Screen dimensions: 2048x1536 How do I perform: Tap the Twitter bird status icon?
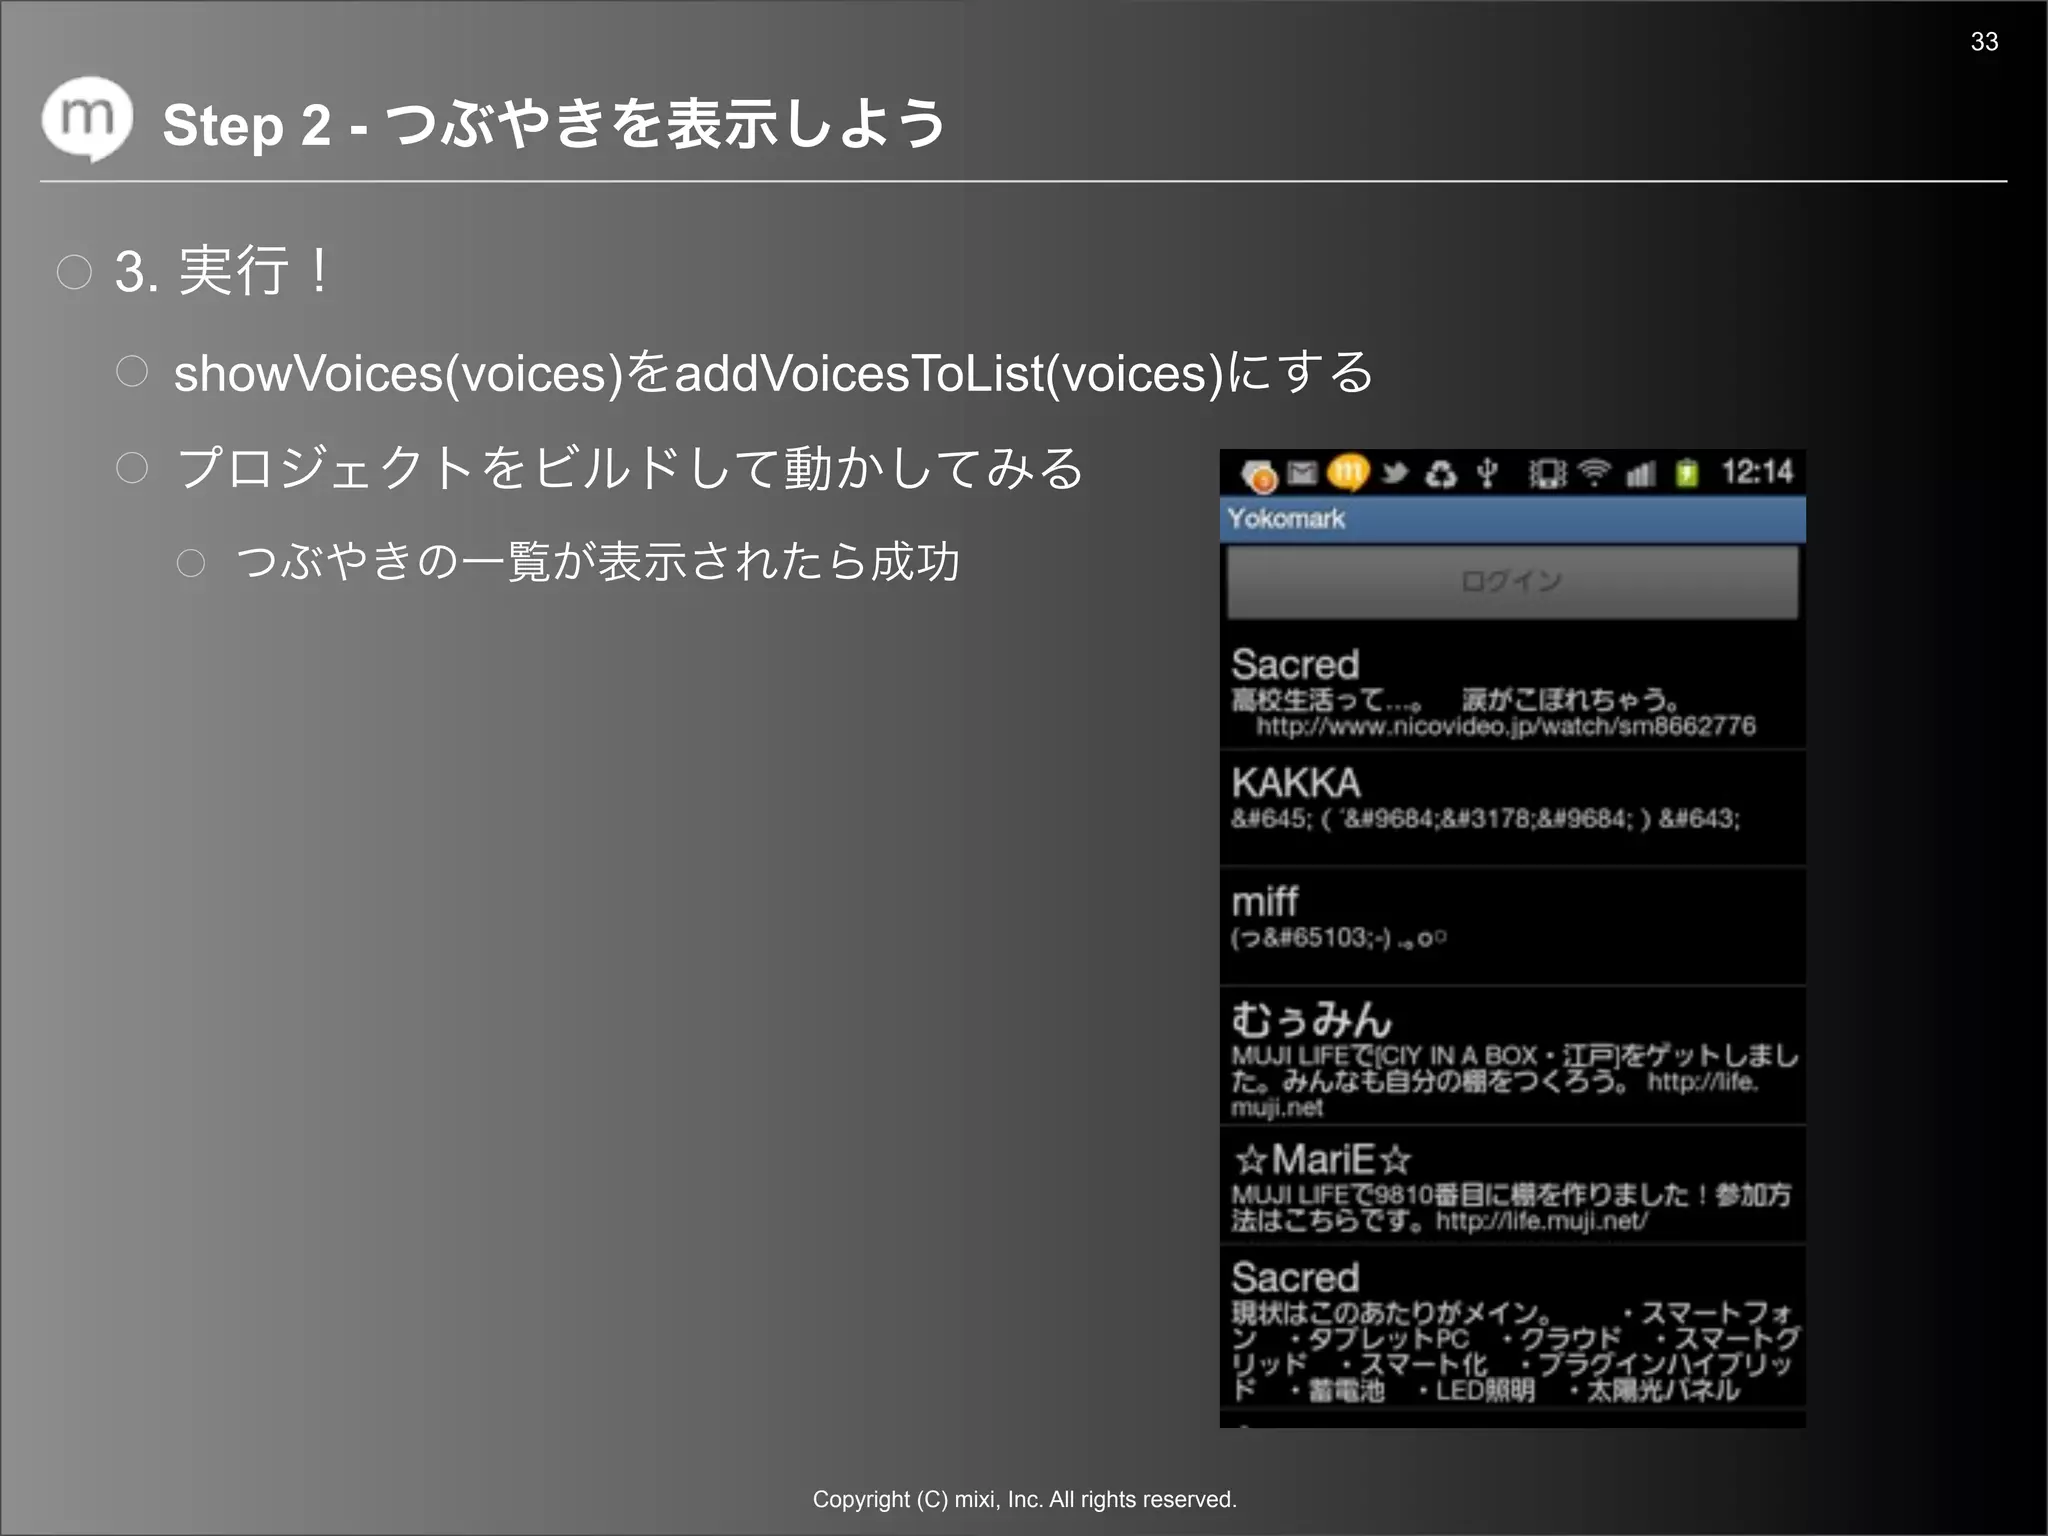tap(1395, 472)
